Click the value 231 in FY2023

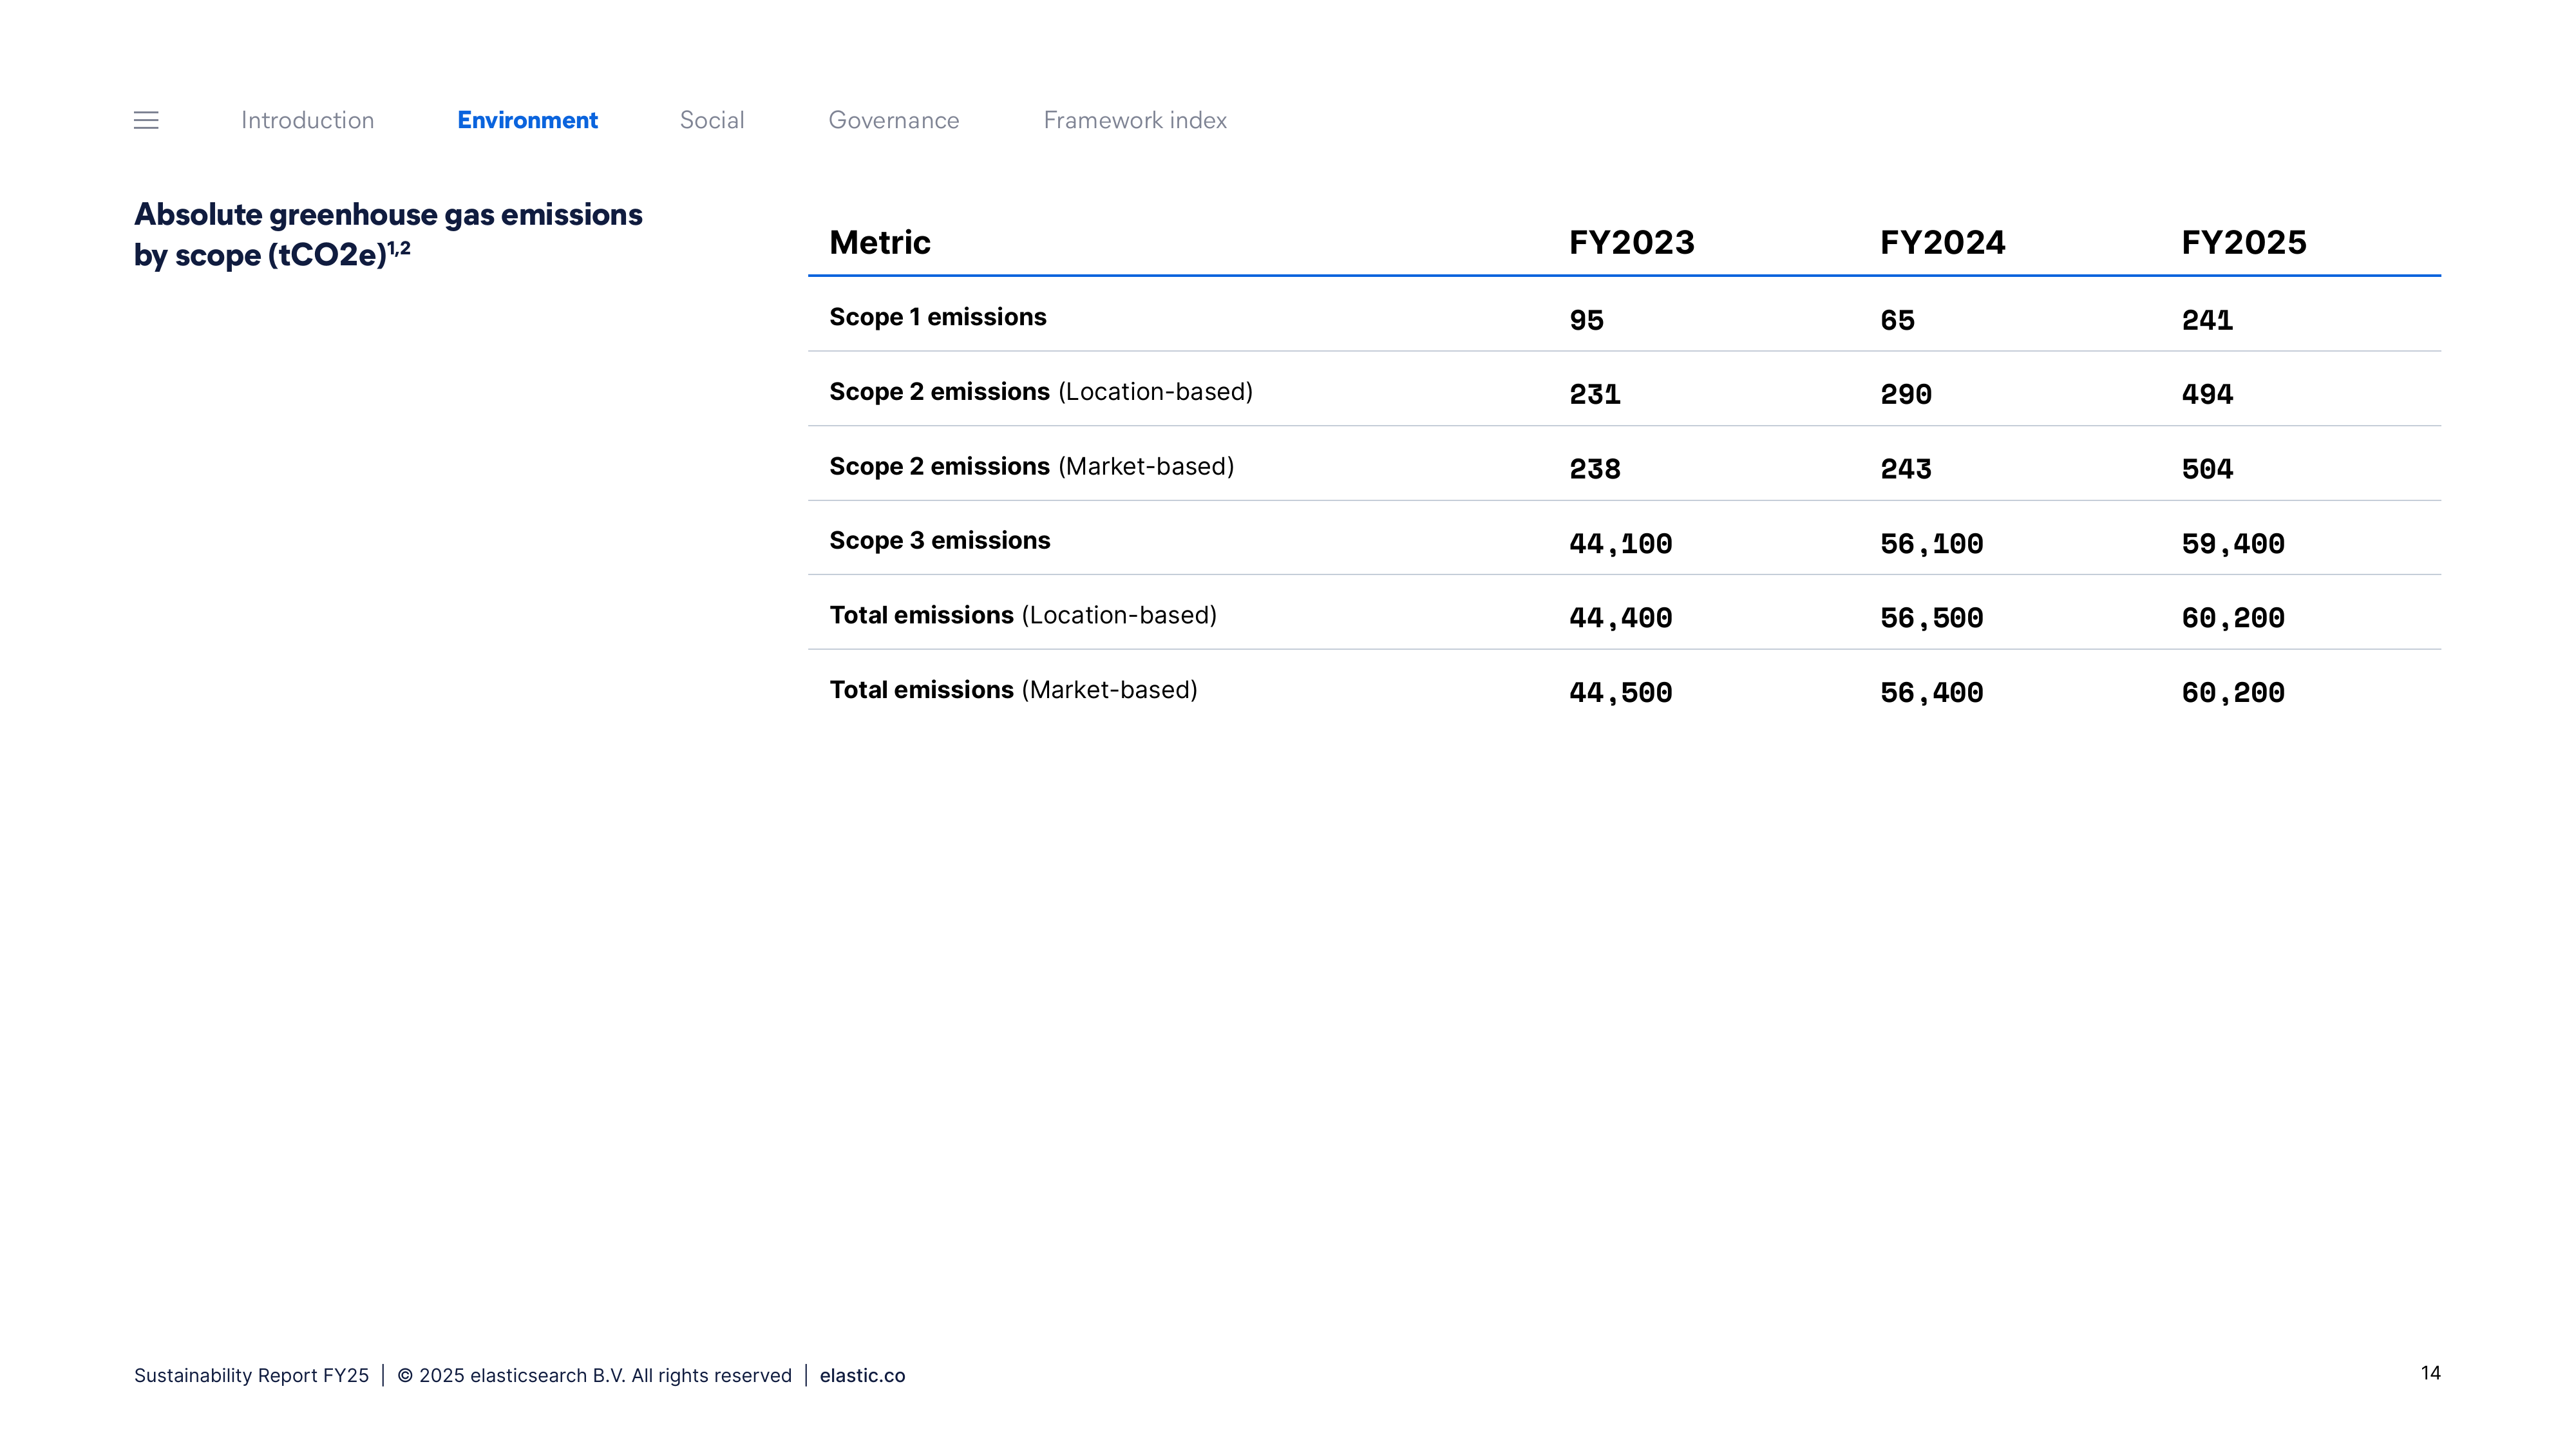coord(1594,394)
